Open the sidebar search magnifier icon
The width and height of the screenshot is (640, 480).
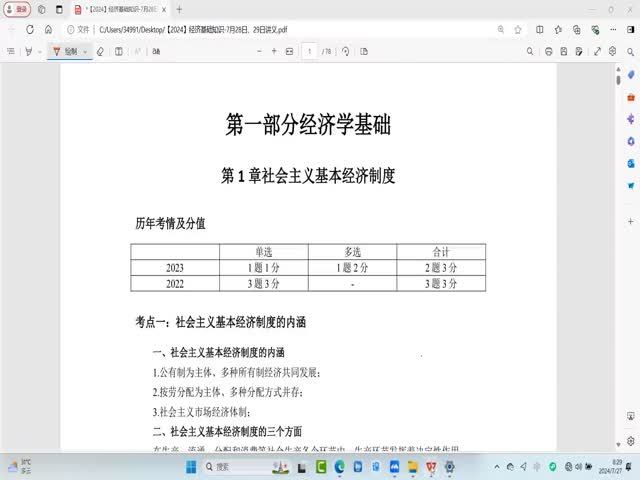coord(631,52)
